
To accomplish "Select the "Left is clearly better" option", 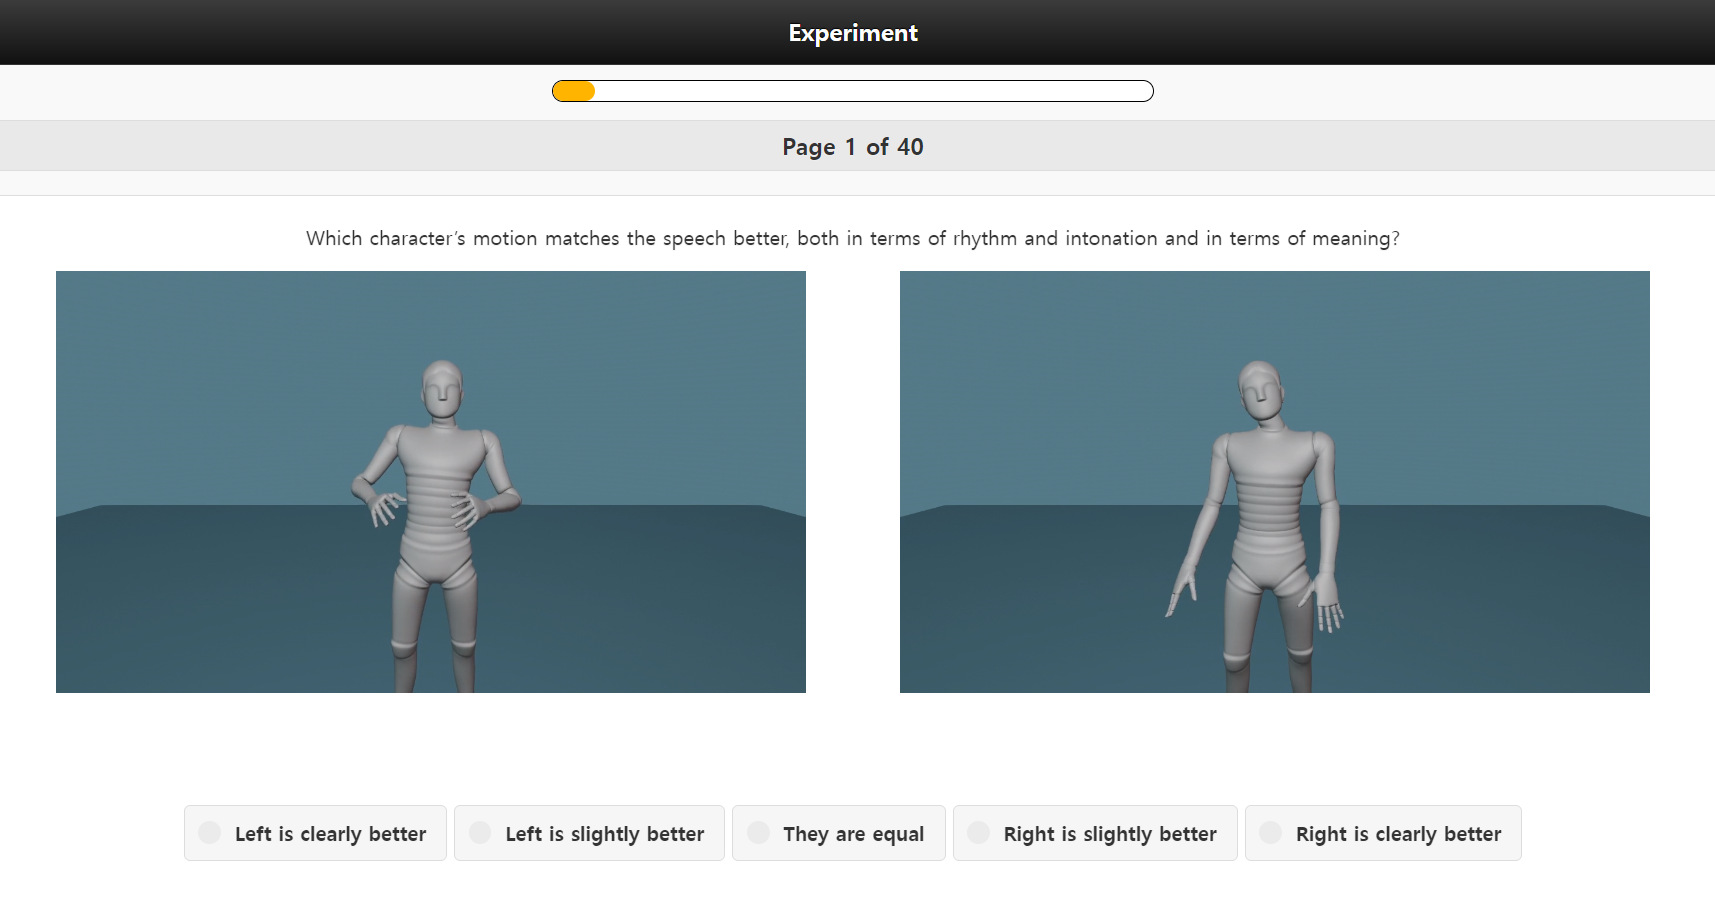I will [315, 833].
